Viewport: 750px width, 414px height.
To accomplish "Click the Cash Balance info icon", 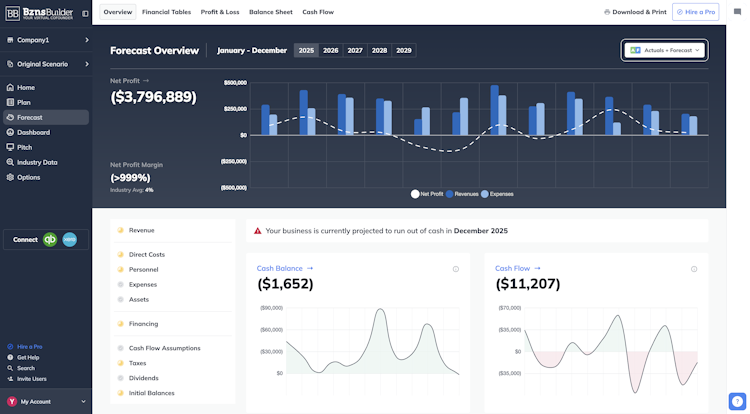I will 456,269.
